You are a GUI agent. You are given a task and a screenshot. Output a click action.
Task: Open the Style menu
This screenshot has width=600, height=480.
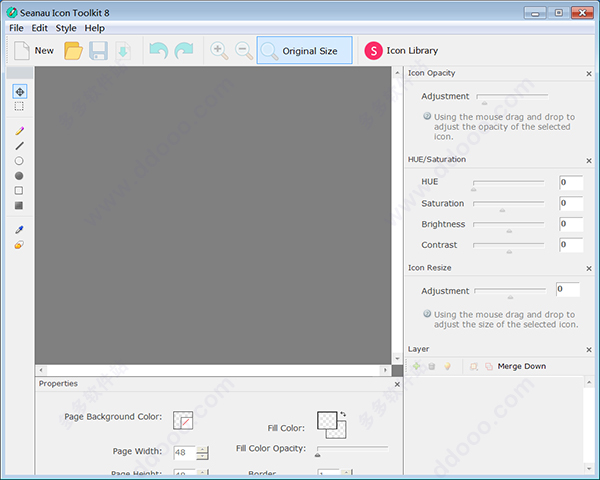(66, 28)
